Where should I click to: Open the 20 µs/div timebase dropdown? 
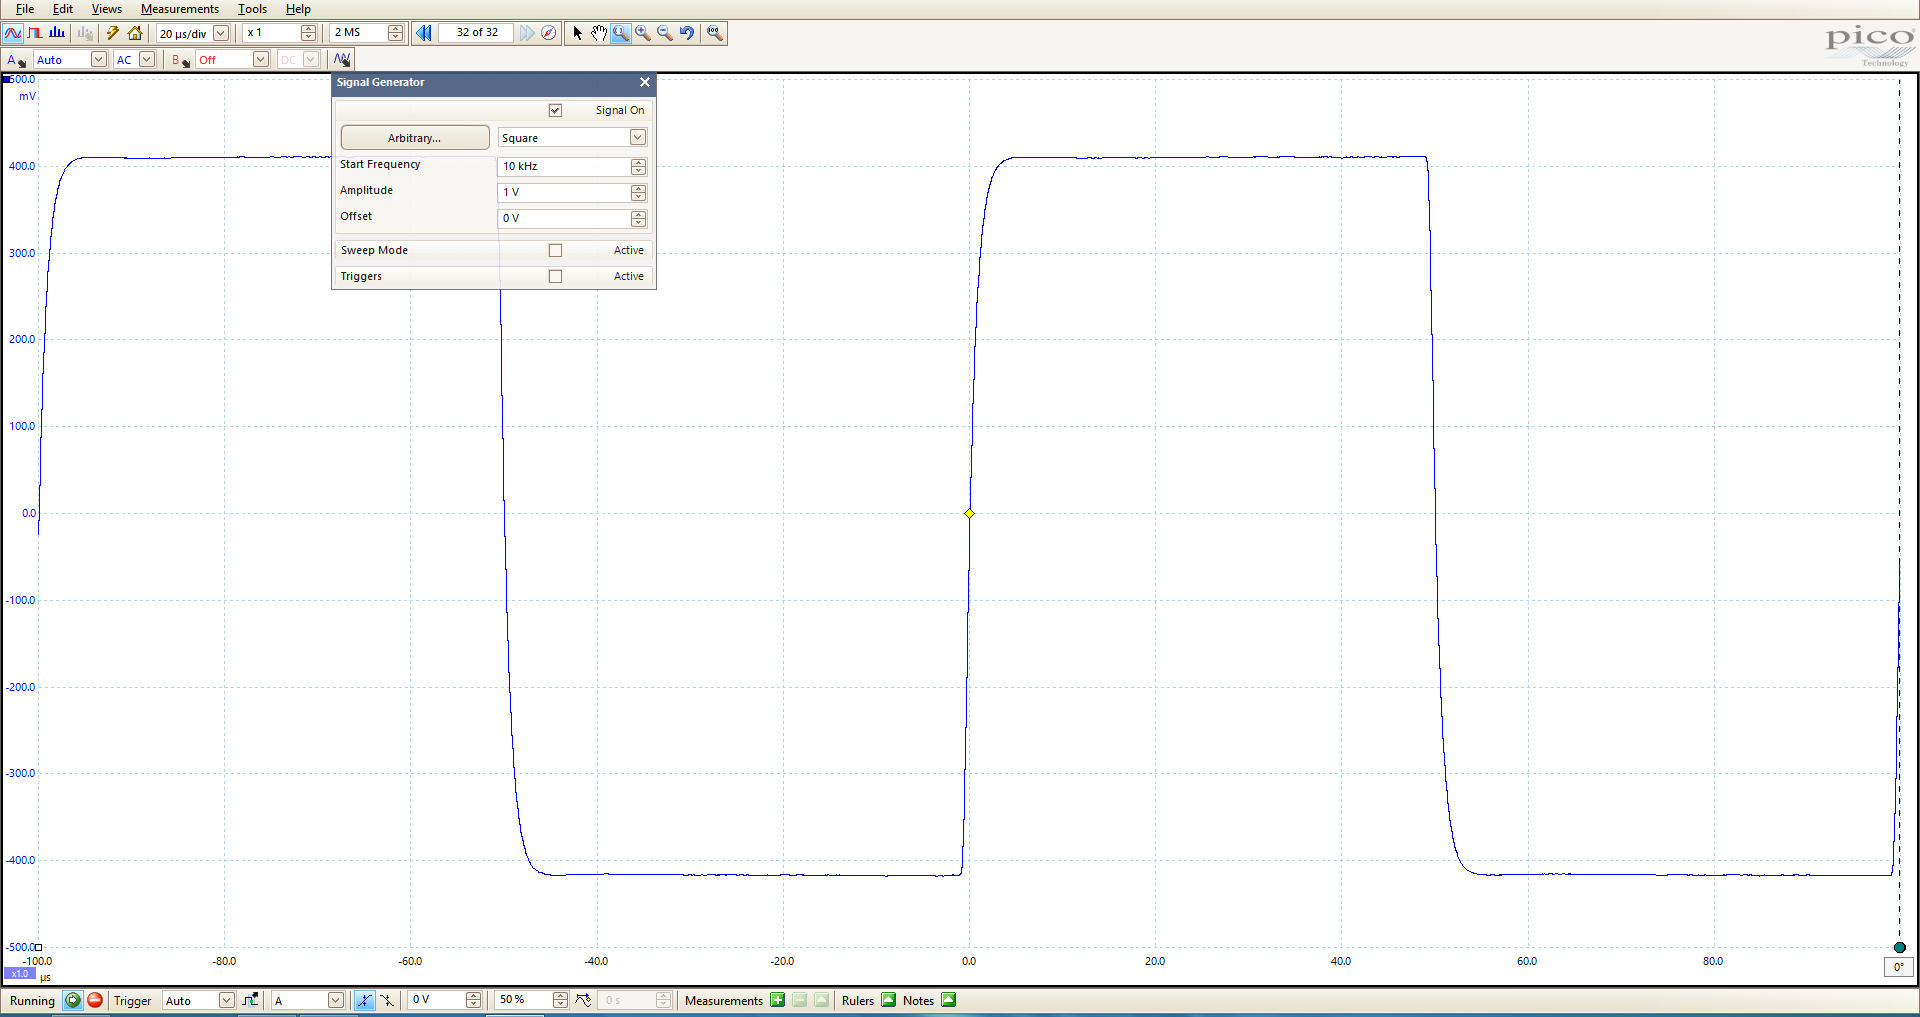click(221, 33)
